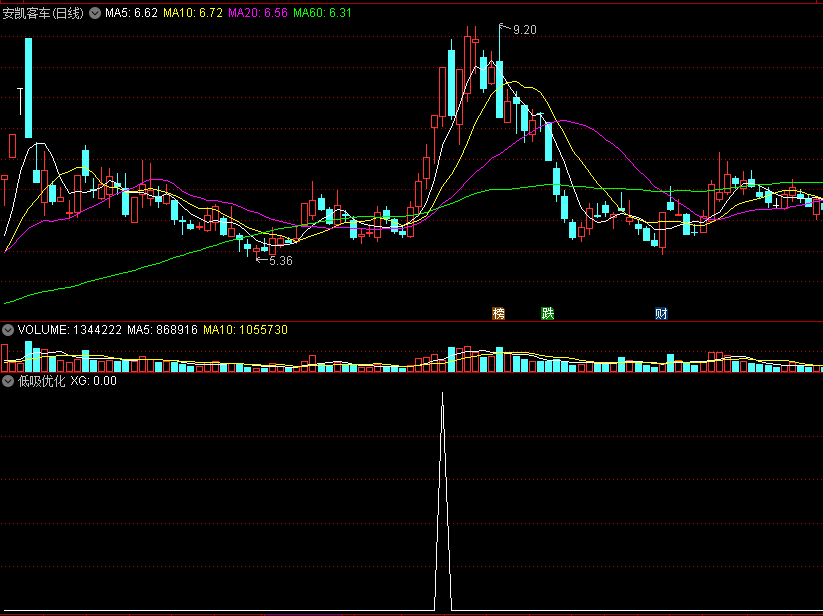Click the MA60: 6.31 label

click(322, 13)
